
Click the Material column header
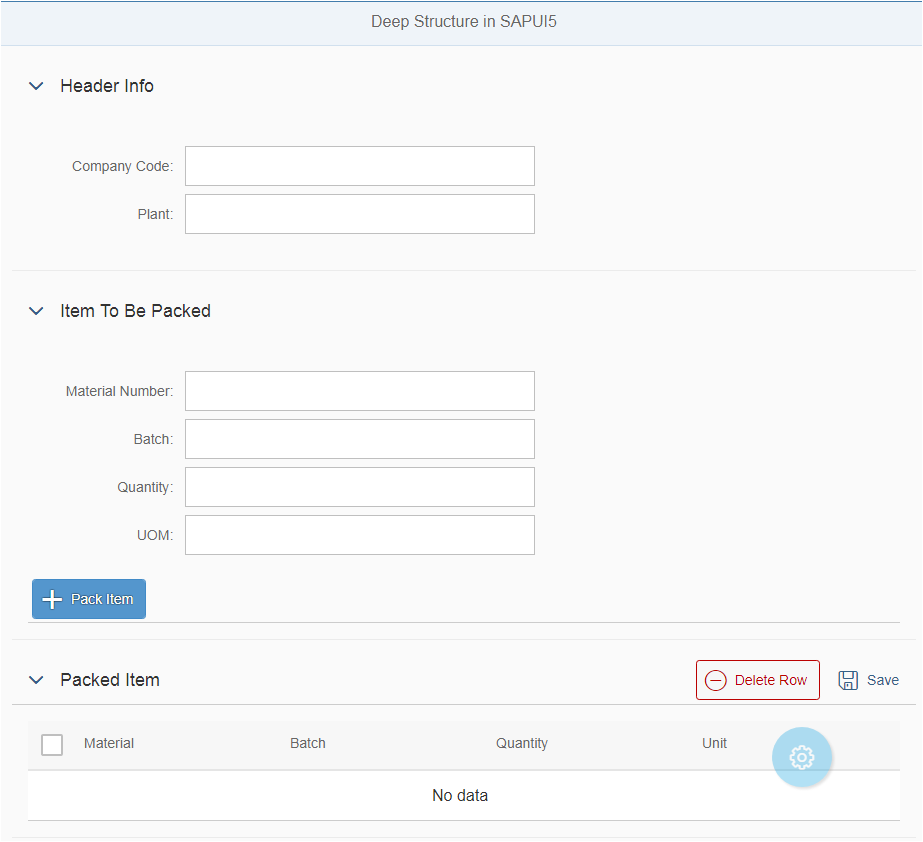coord(109,743)
